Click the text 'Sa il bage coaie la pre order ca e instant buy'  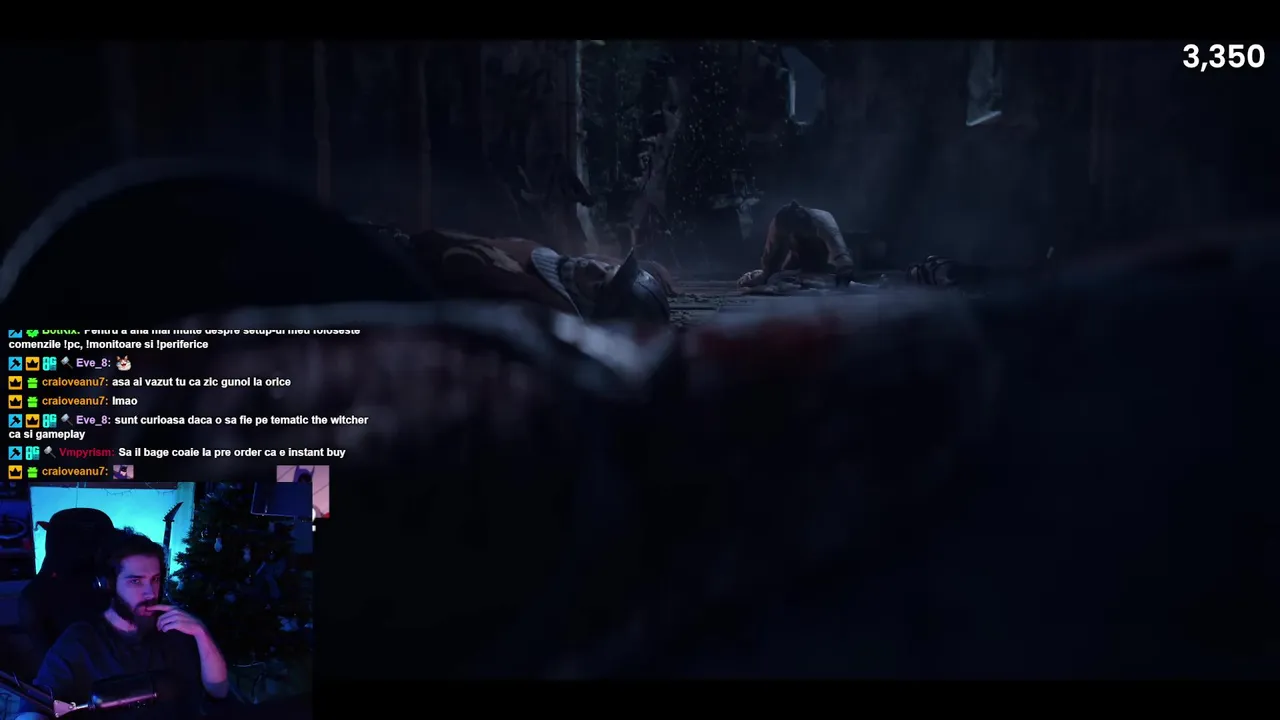tap(232, 452)
